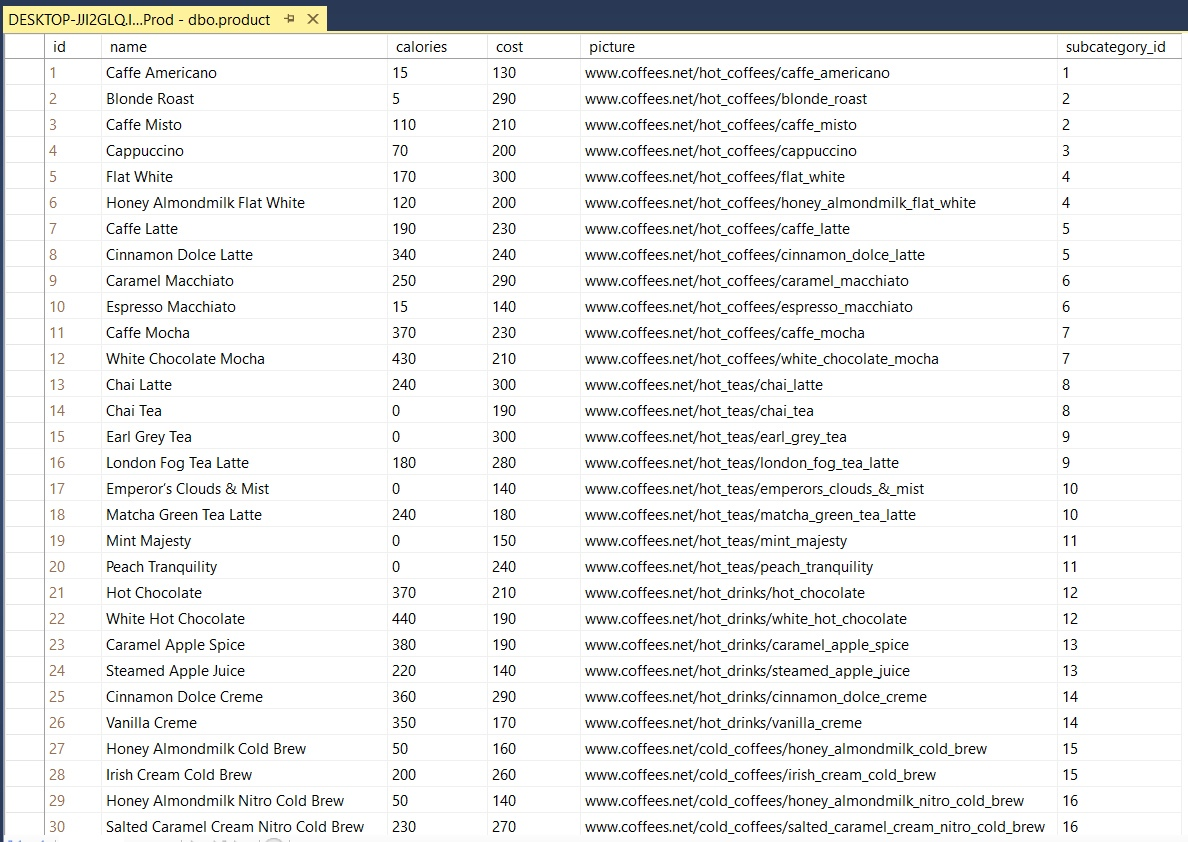1188x842 pixels.
Task: Select Honey Almondmilk Nitro Cold Brew cell
Action: tap(244, 801)
